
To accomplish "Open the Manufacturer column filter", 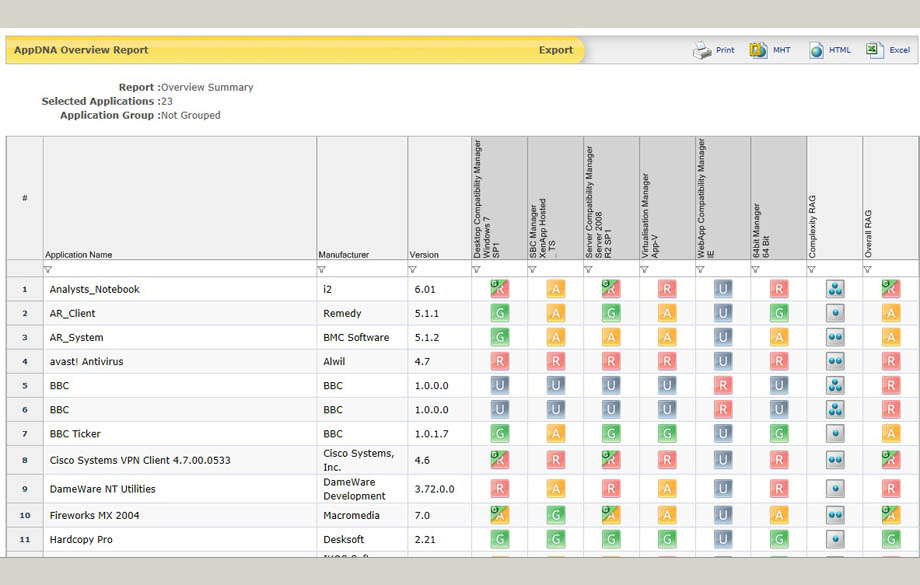I will pyautogui.click(x=322, y=269).
